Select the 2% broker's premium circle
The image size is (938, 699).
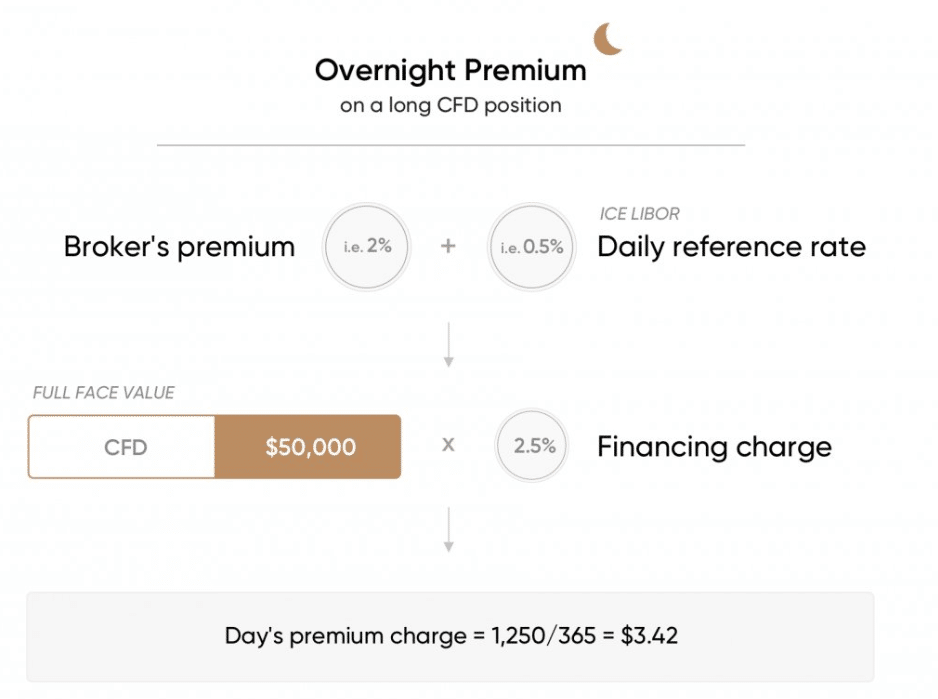tap(367, 247)
